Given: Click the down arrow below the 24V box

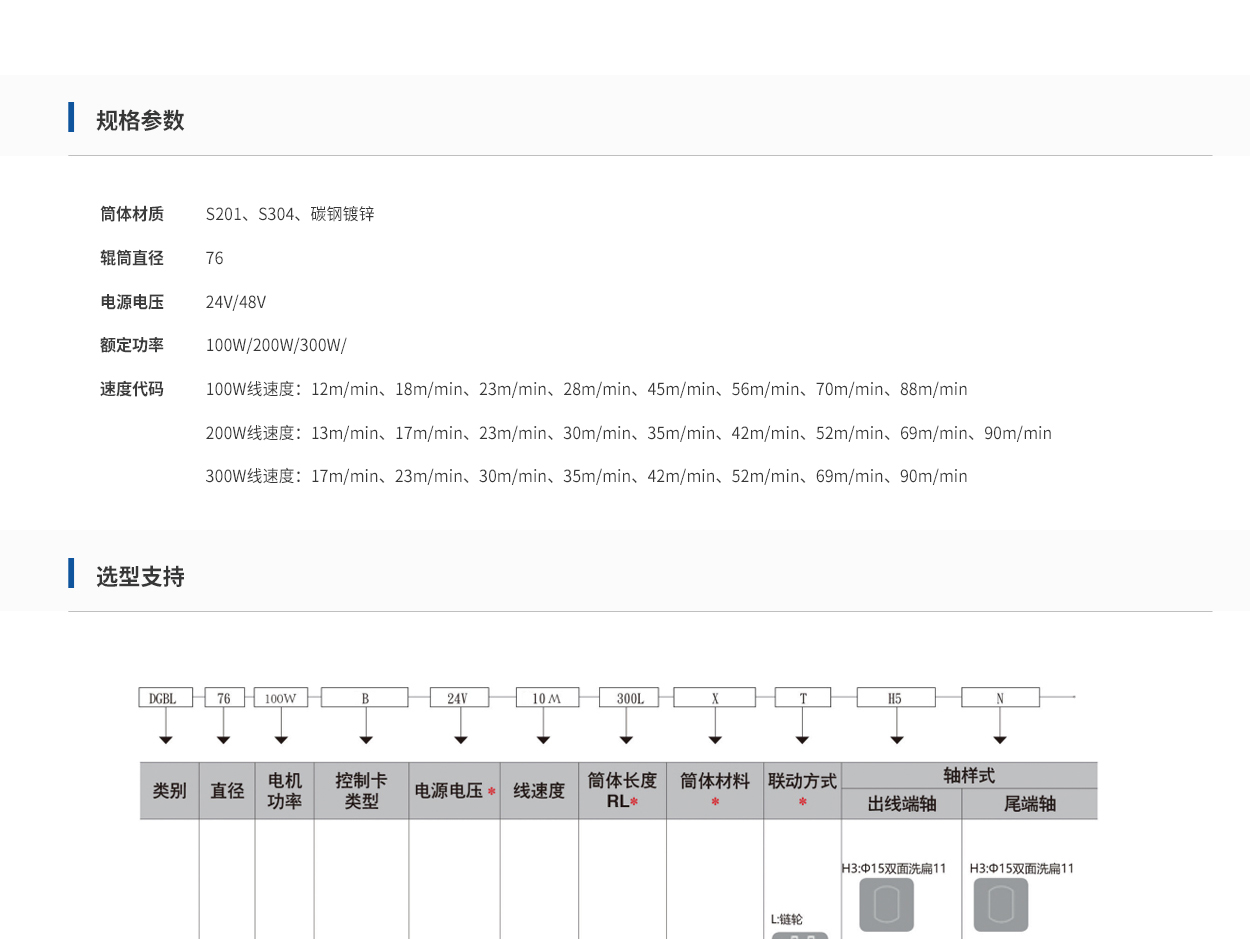Looking at the screenshot, I should (460, 740).
